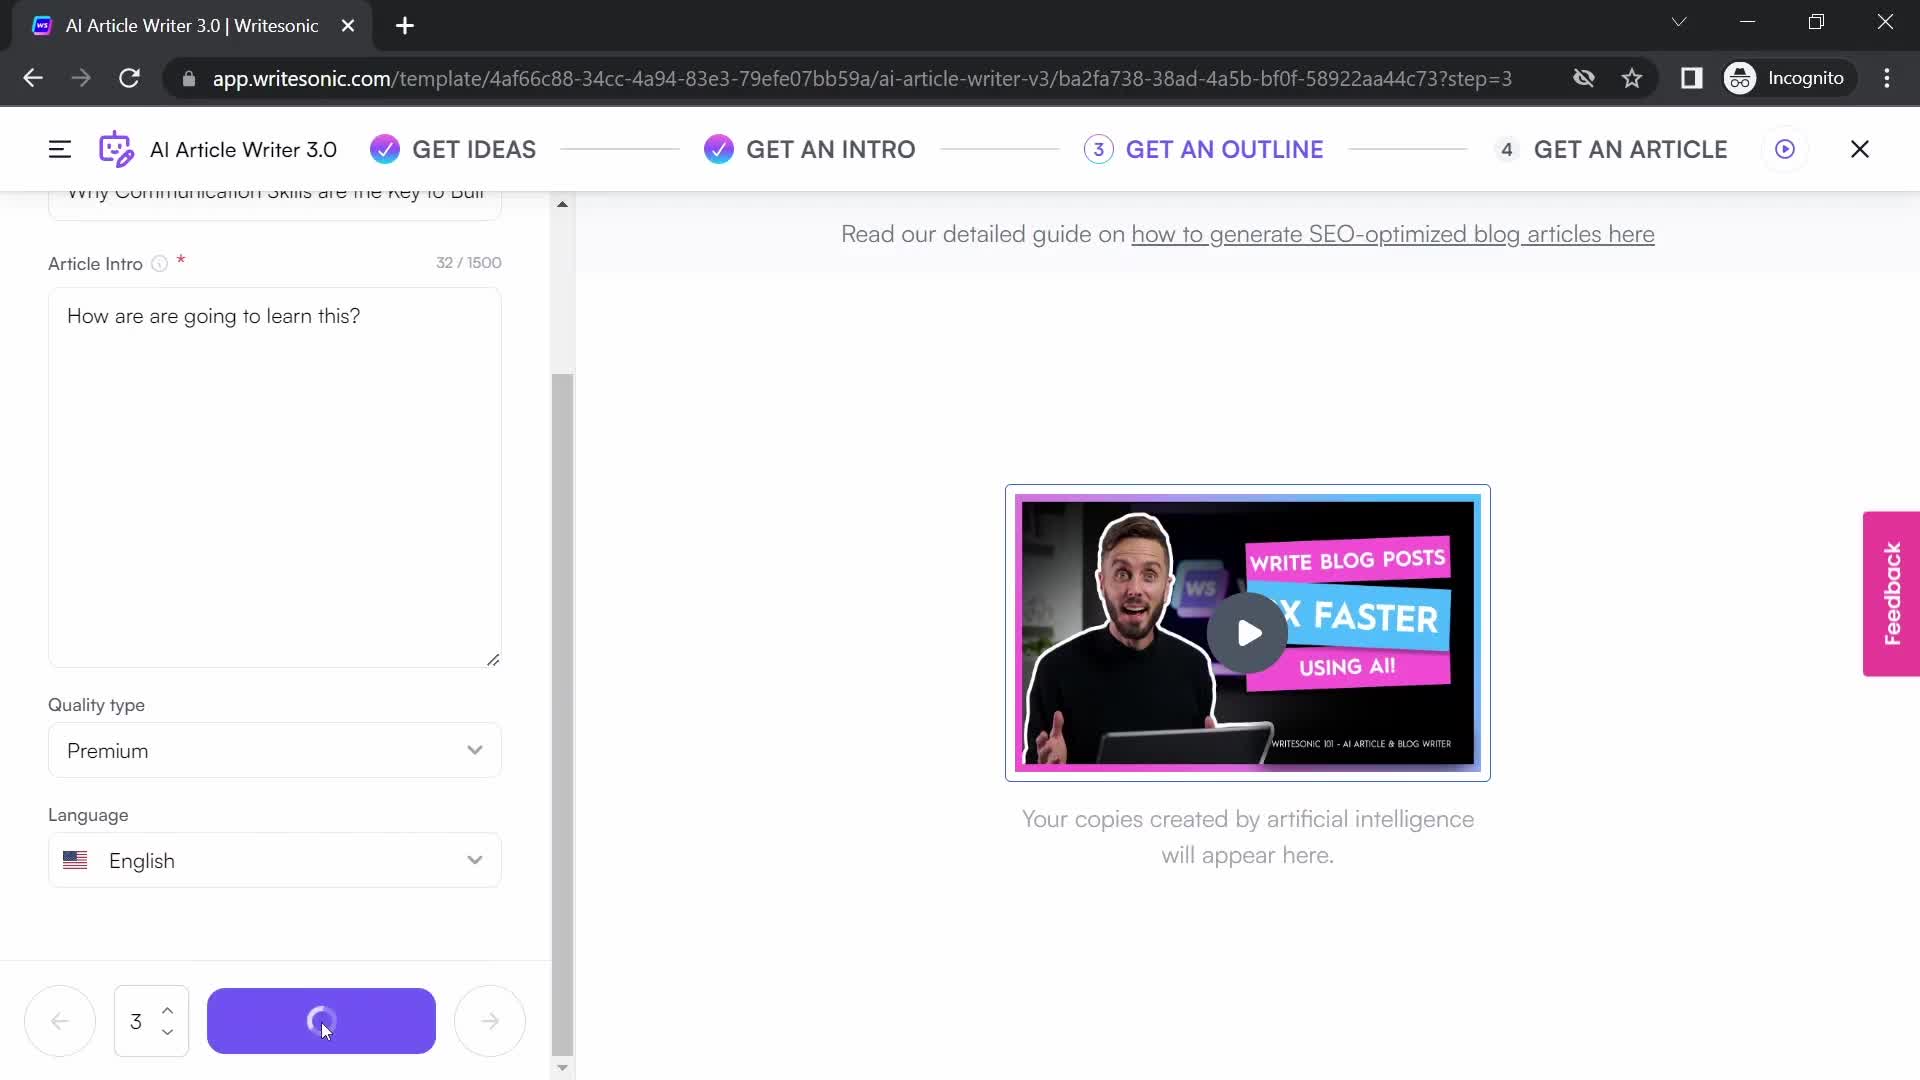Click the close X button on the article writer
Screen dimensions: 1920x1080
click(1859, 149)
